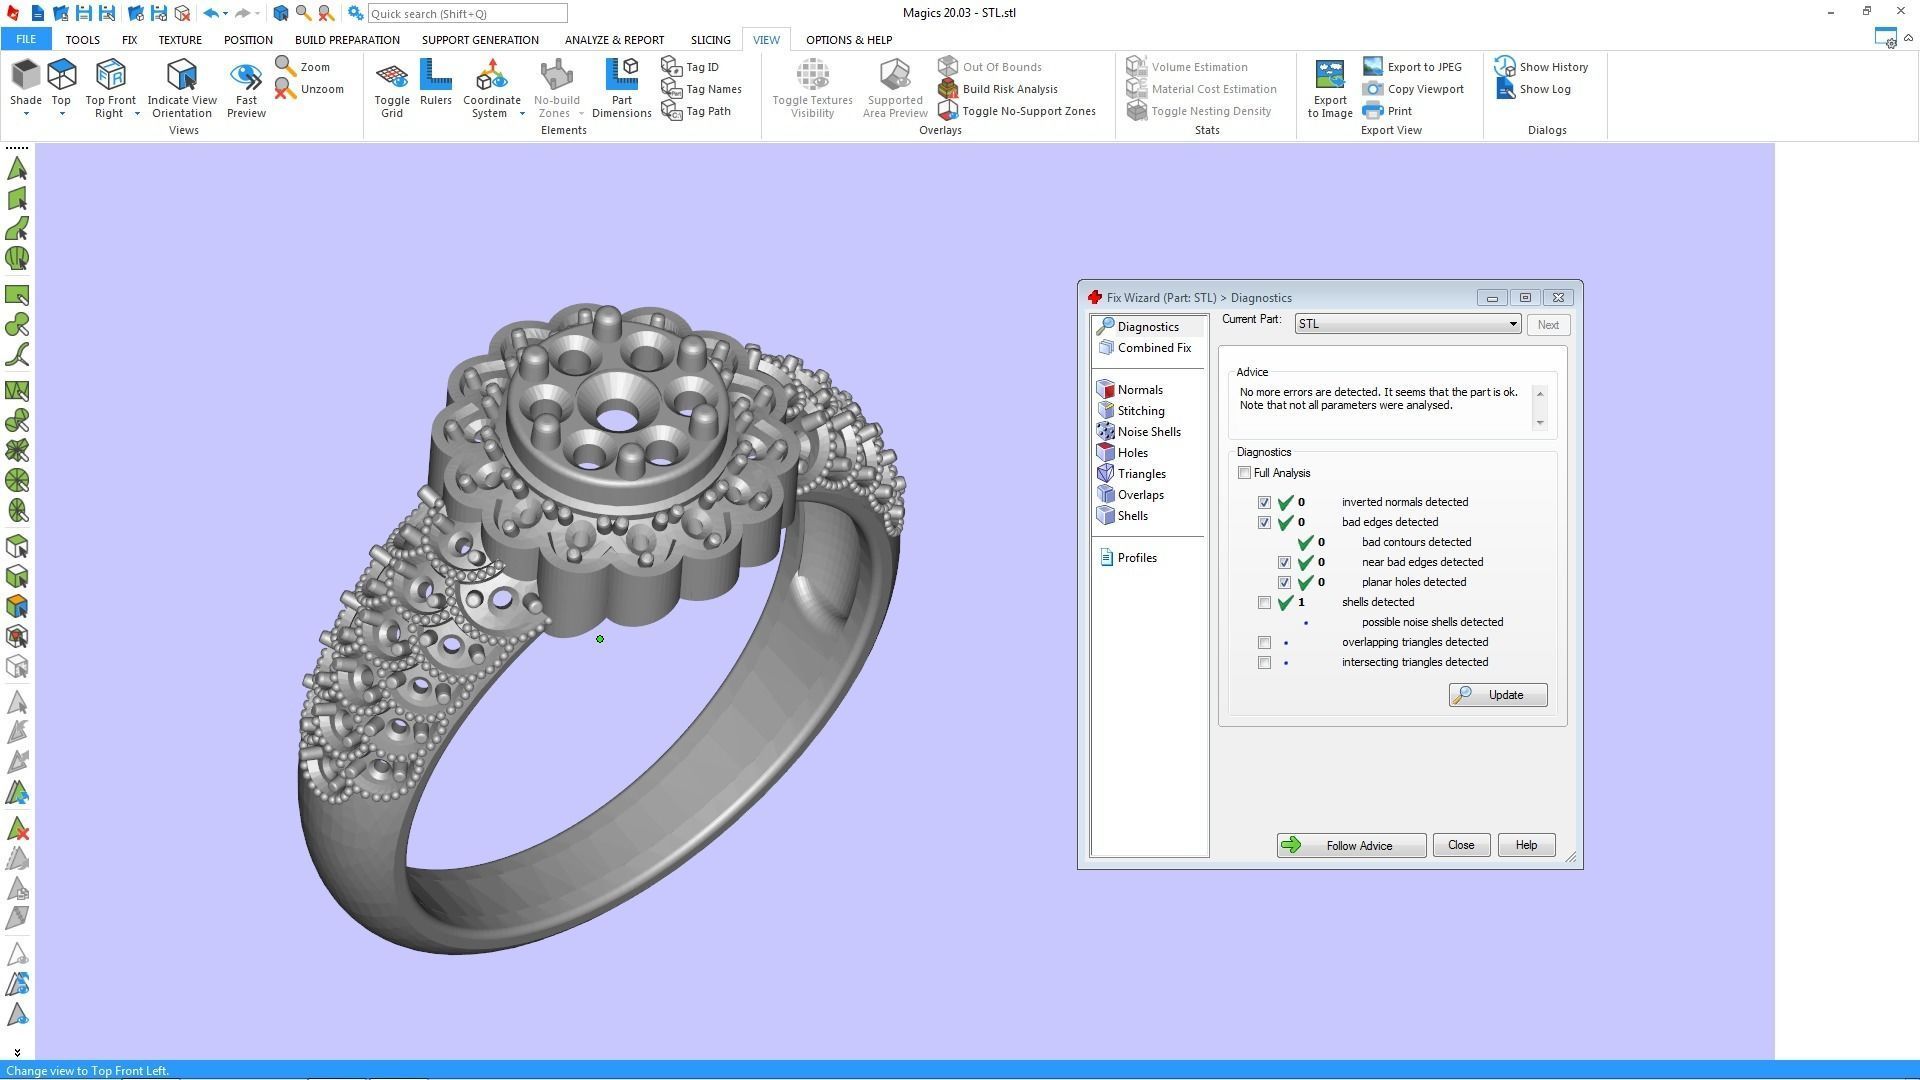Image resolution: width=1920 pixels, height=1080 pixels.
Task: Open Show Log dialog
Action: [1533, 89]
